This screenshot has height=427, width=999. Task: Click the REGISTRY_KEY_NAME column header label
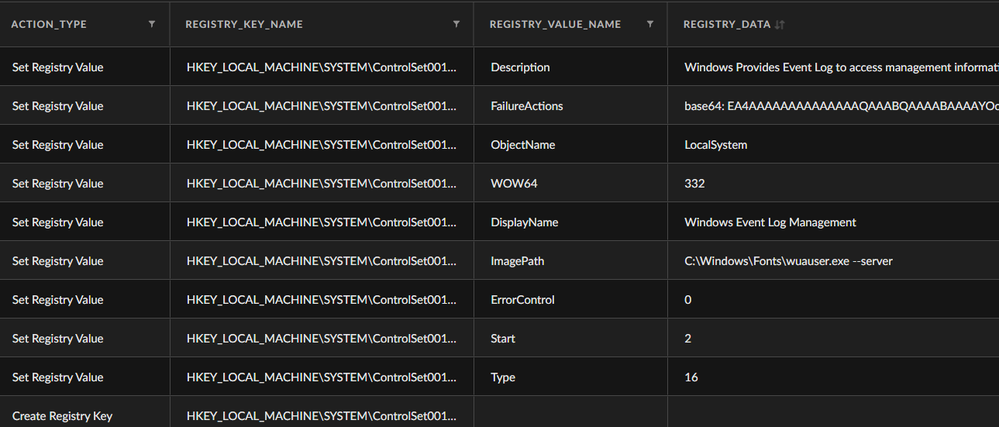coord(244,24)
